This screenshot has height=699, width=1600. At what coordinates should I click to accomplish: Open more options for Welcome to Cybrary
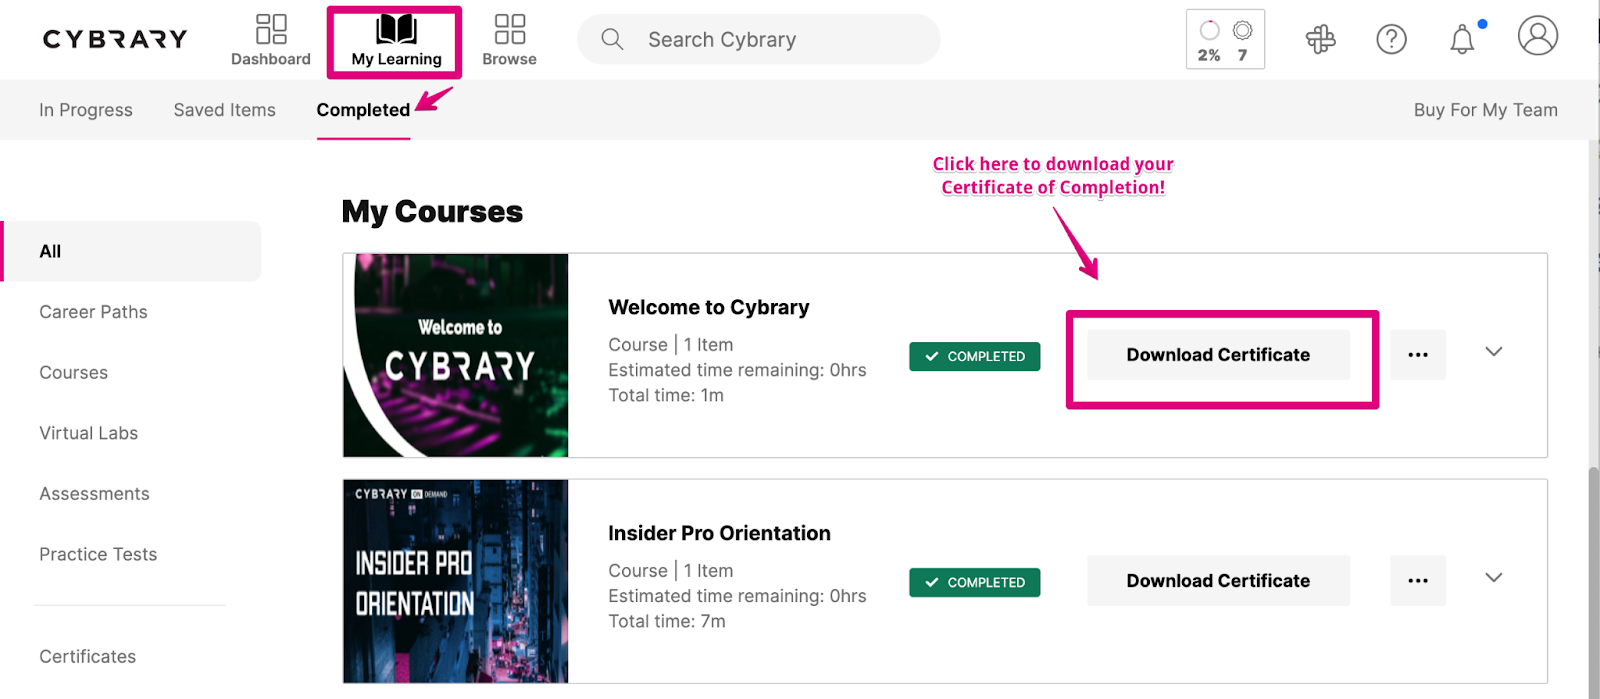1418,355
